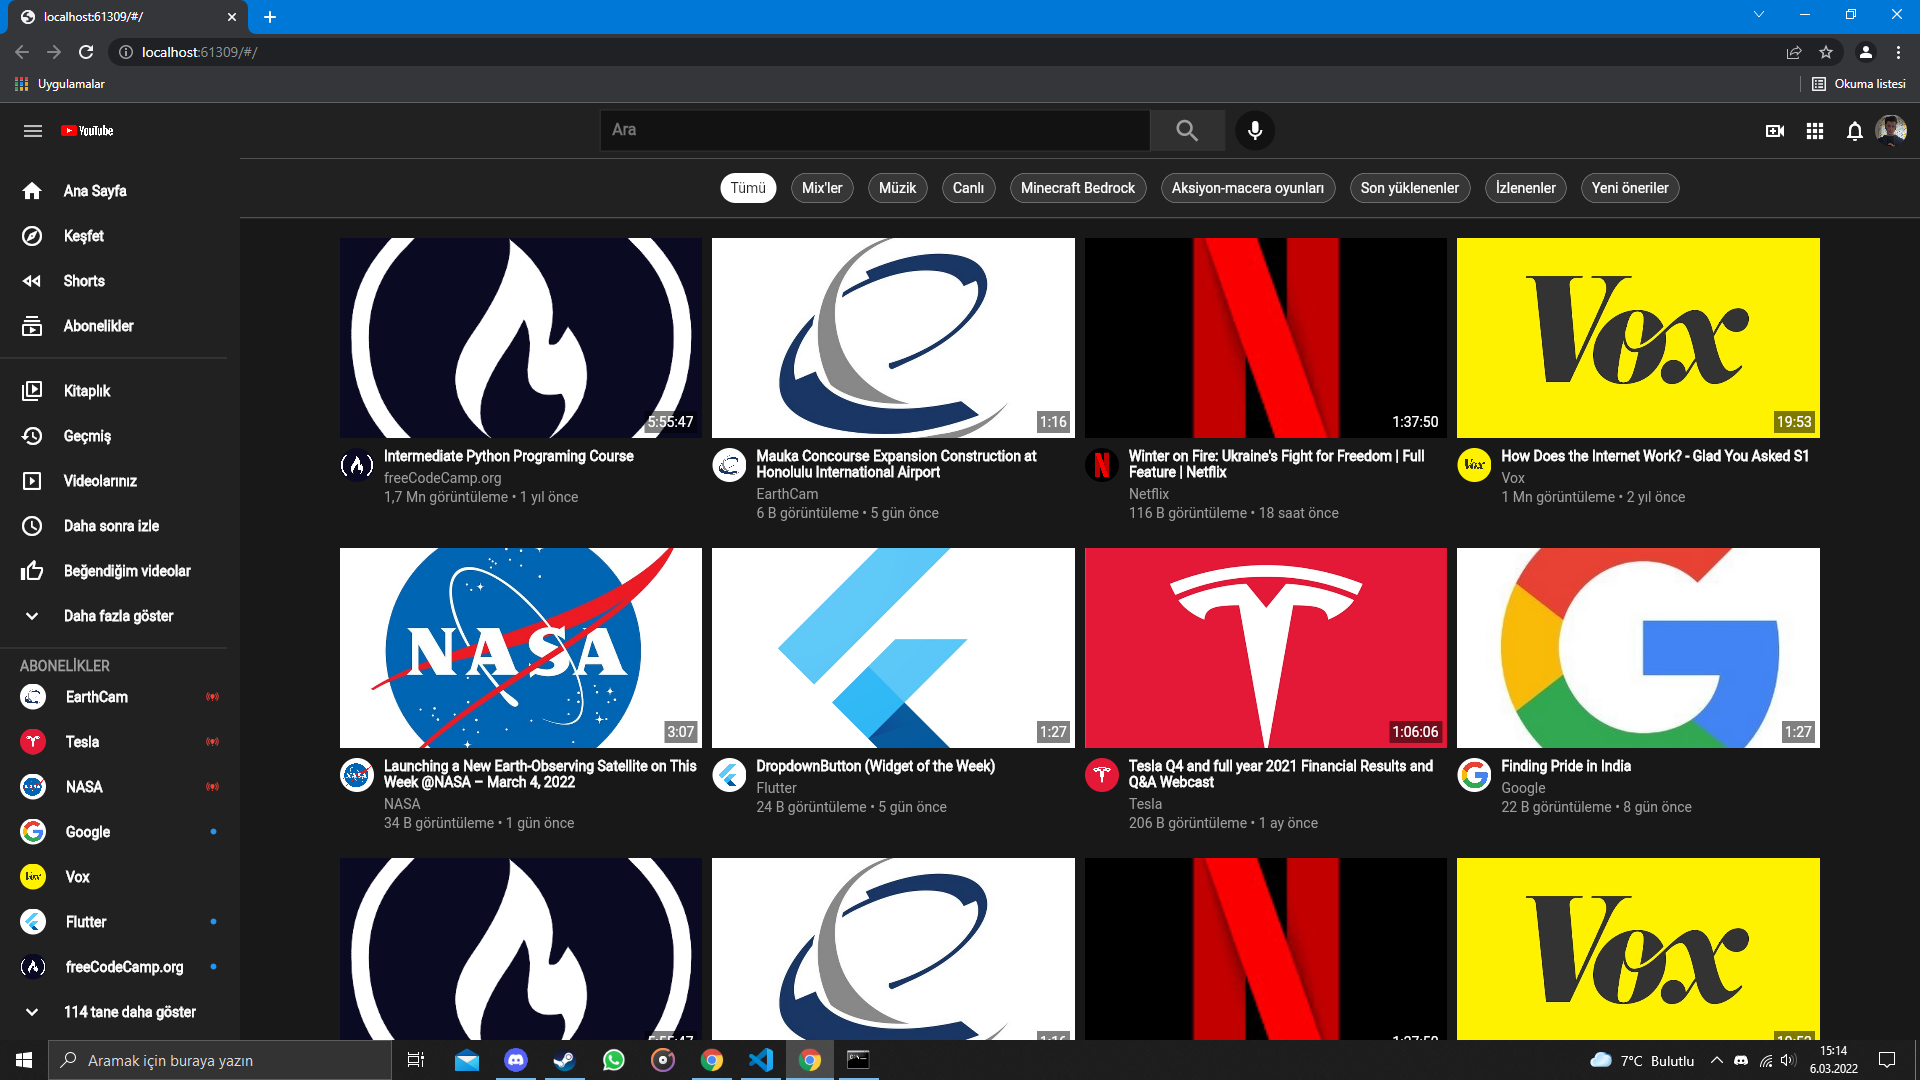Open Geçmiş from the sidebar
Image resolution: width=1920 pixels, height=1080 pixels.
tap(88, 436)
